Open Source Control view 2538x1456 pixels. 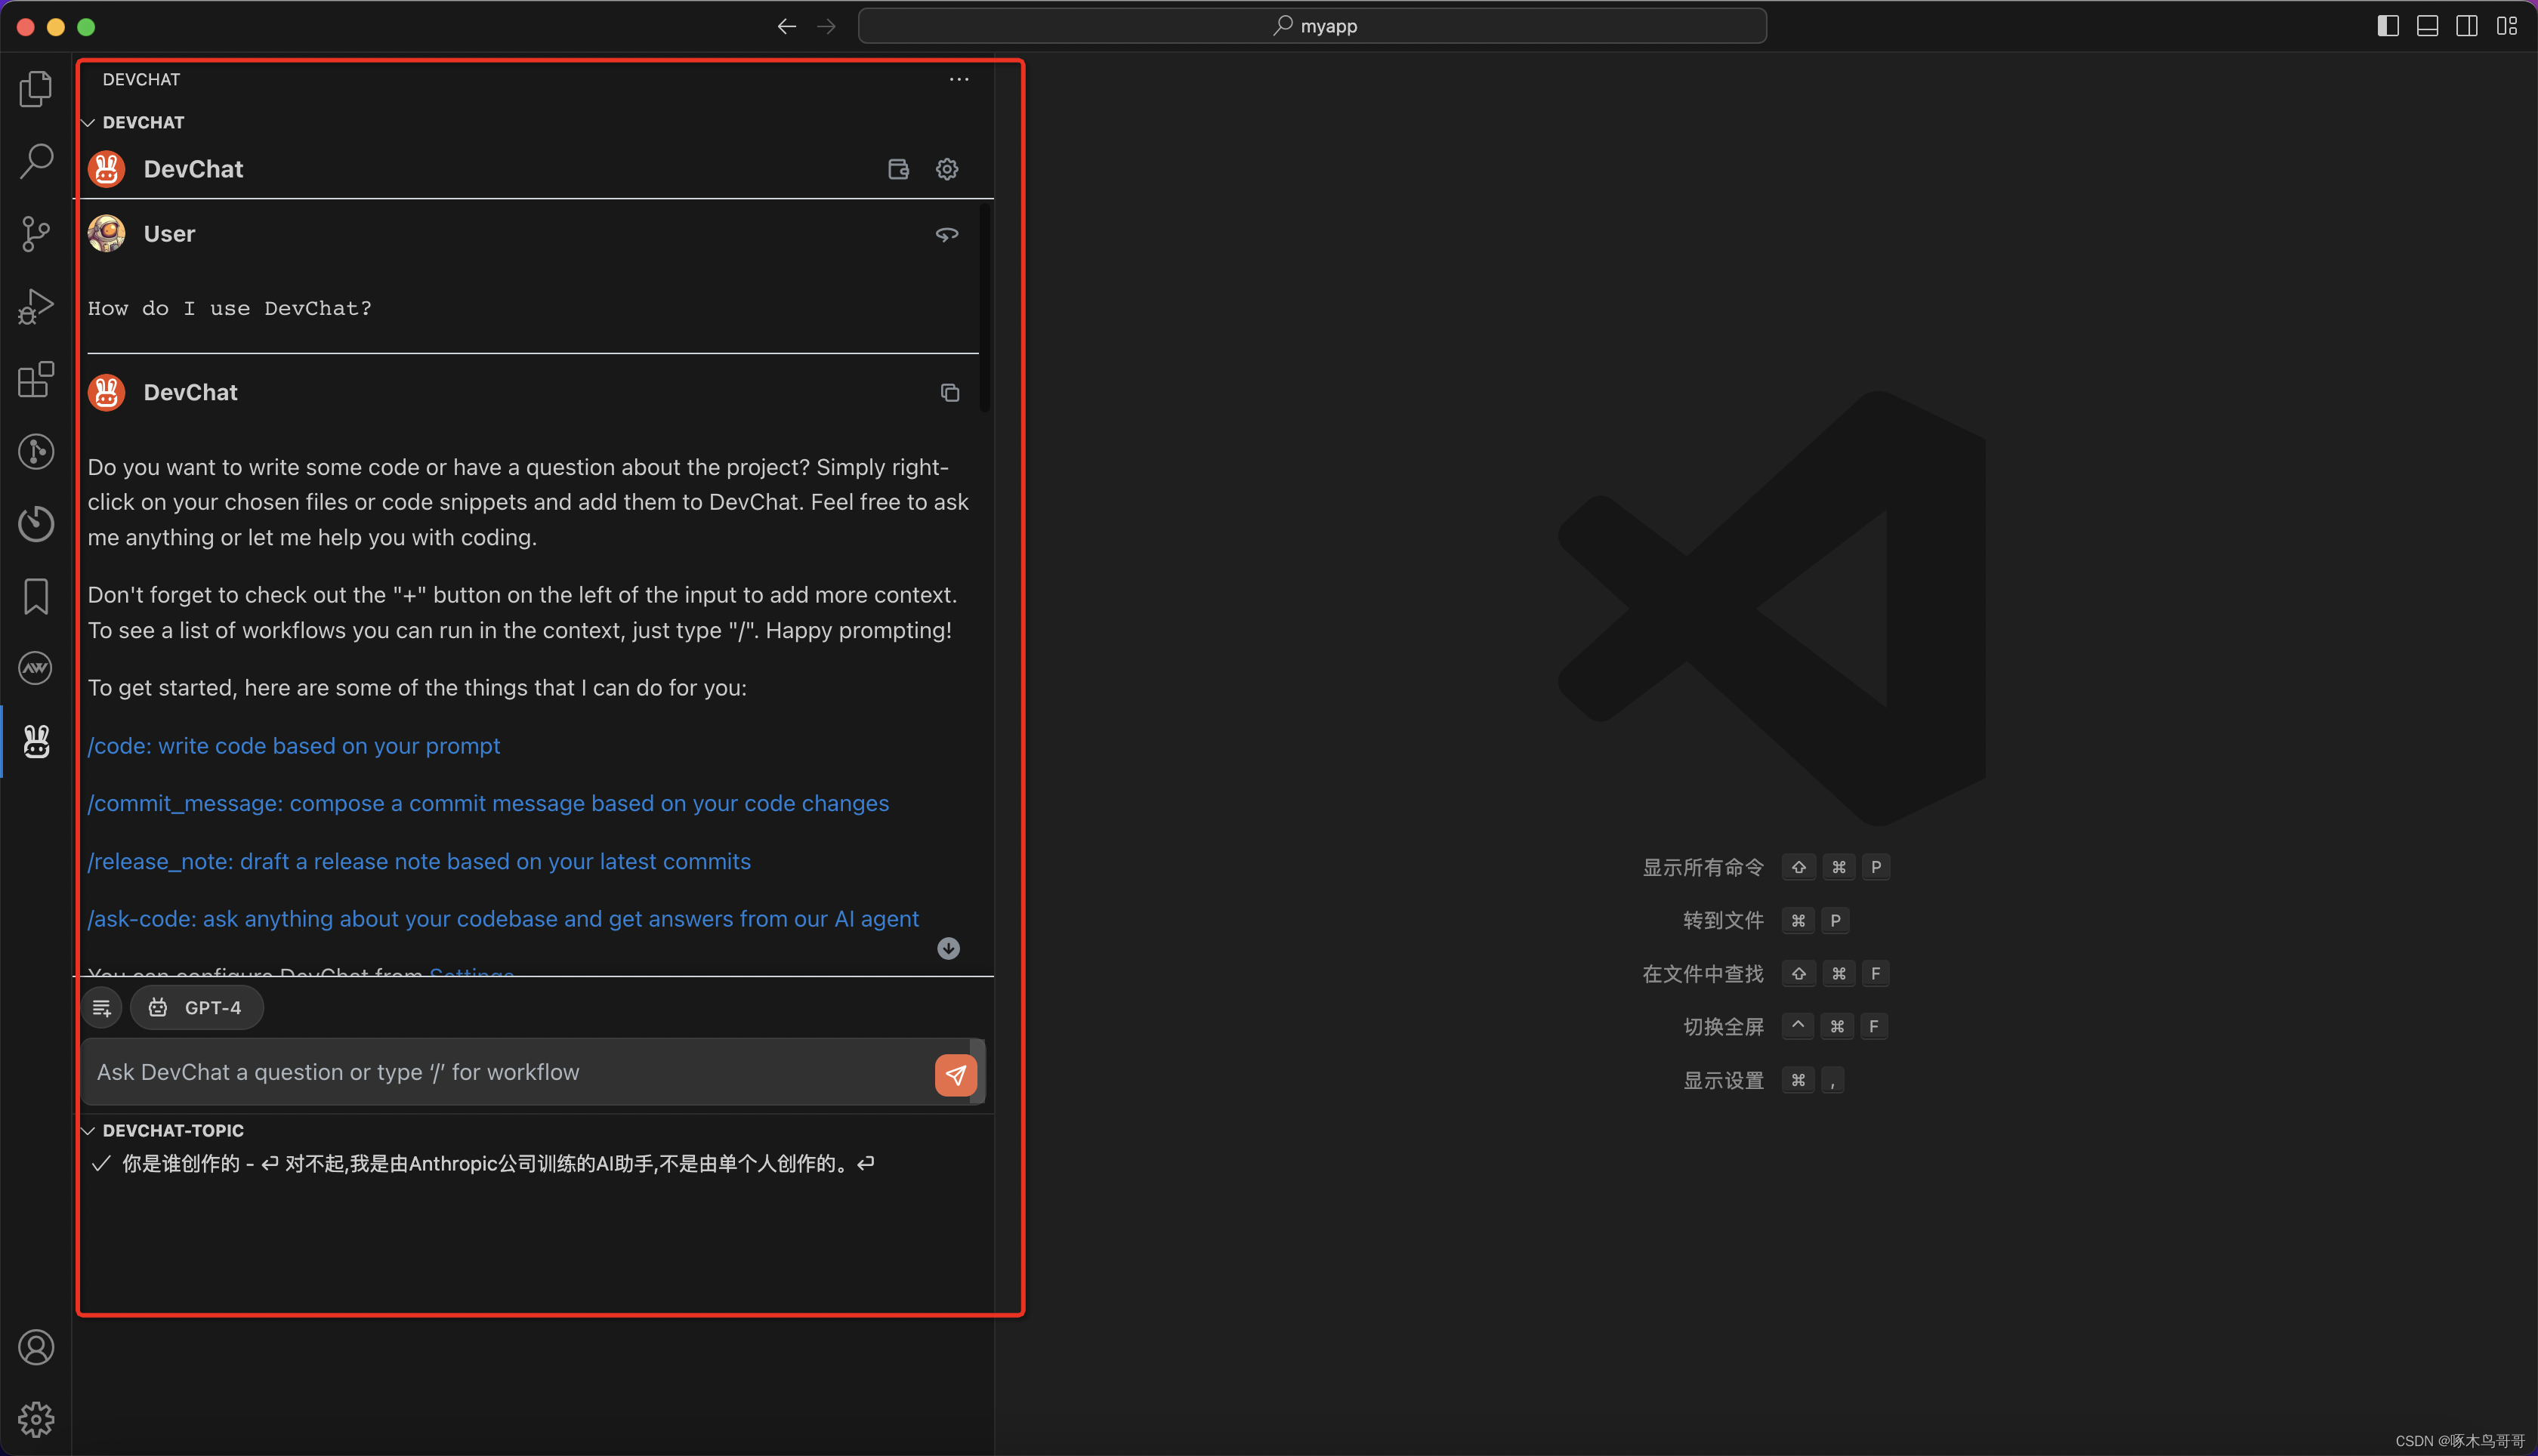36,234
